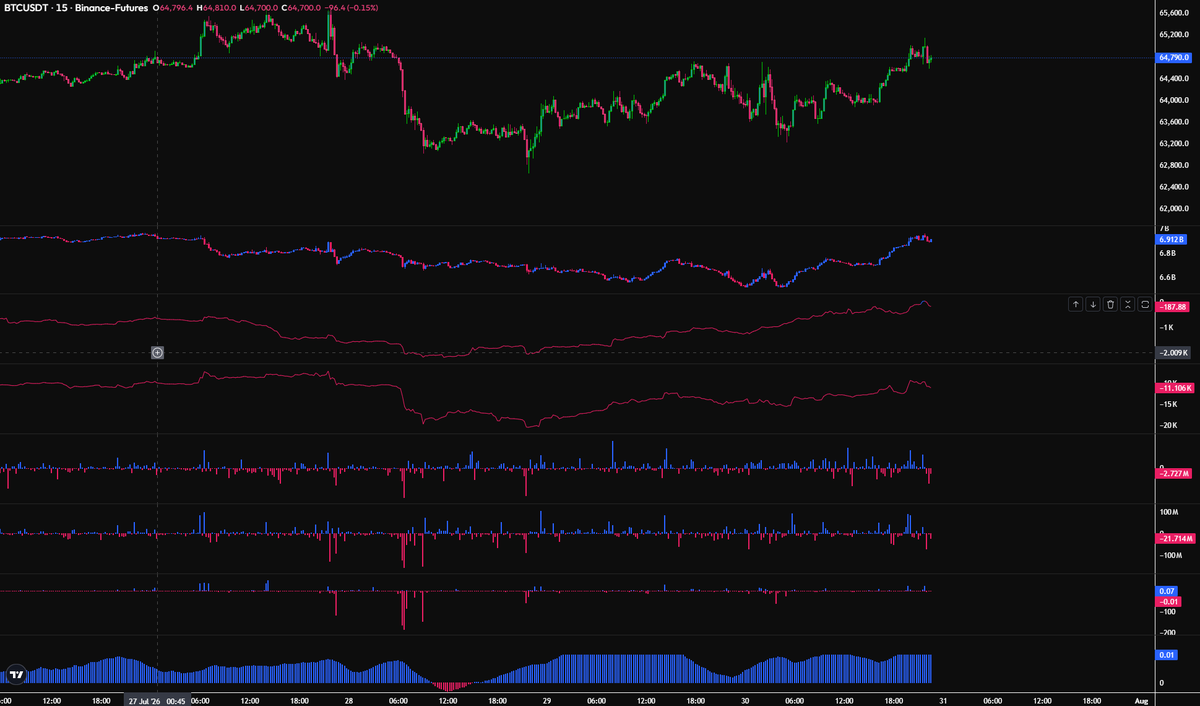Click the 65,600.0 price axis level

(x=1172, y=13)
